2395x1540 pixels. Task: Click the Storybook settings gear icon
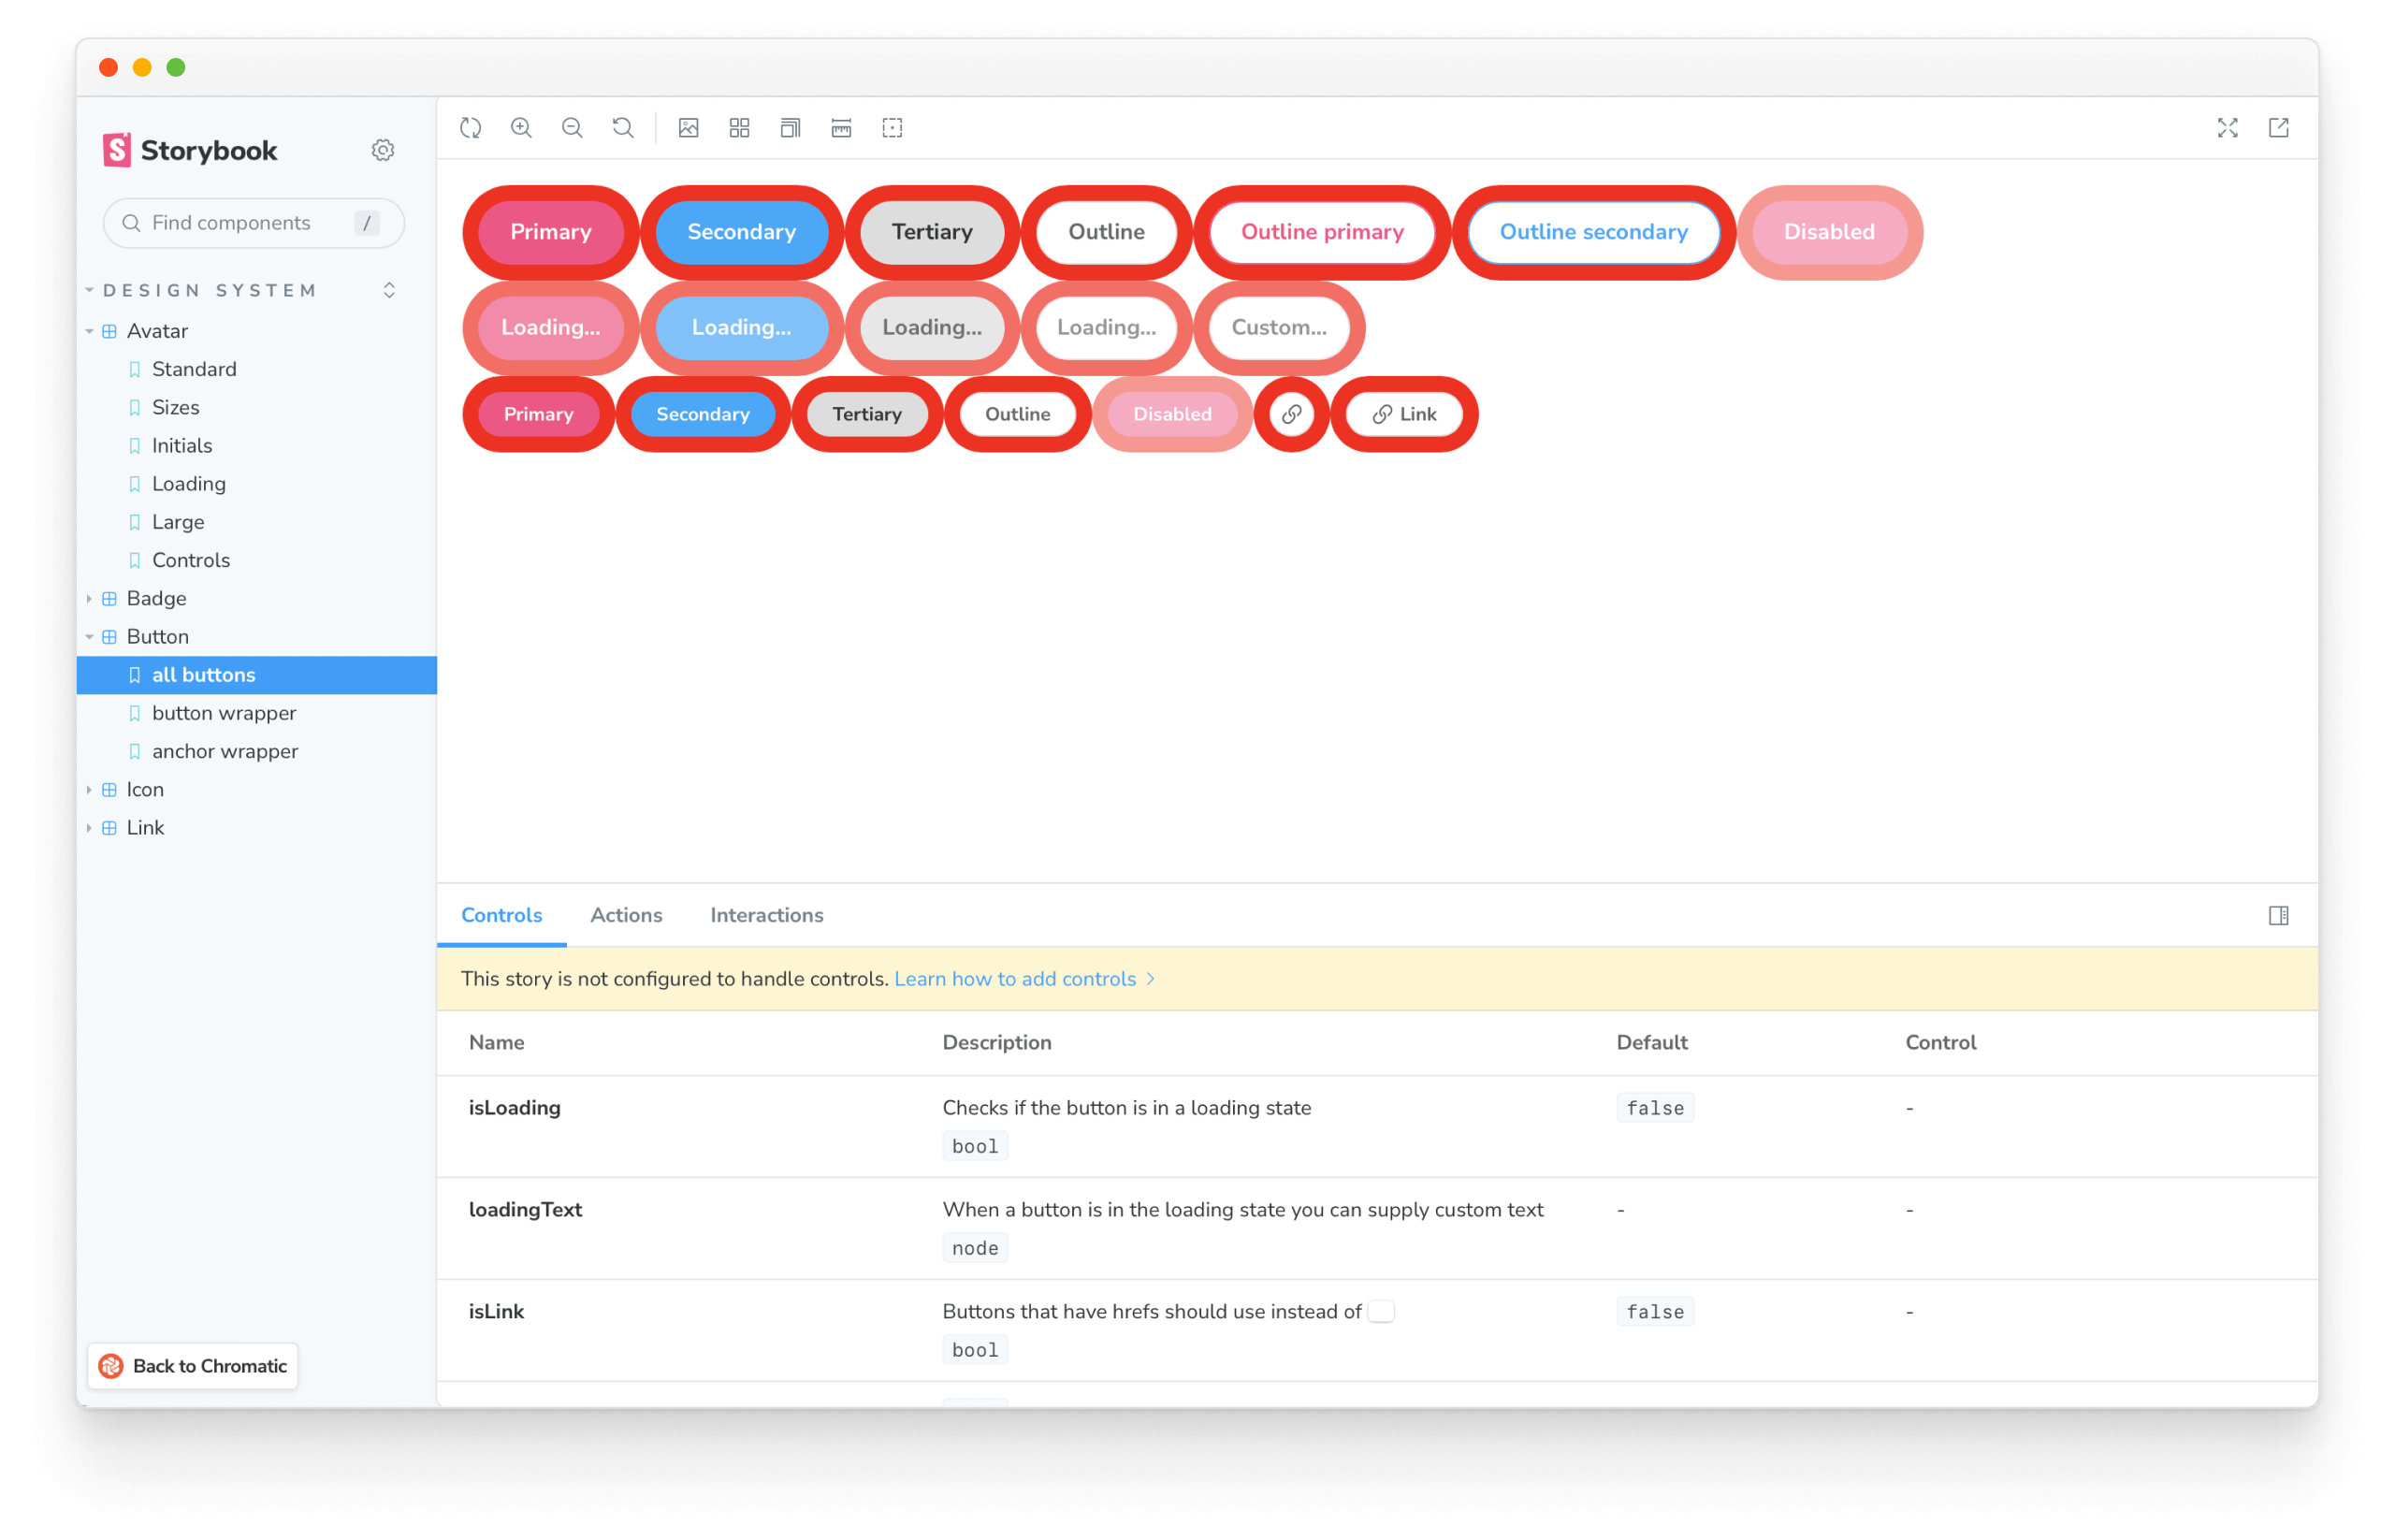[x=384, y=150]
